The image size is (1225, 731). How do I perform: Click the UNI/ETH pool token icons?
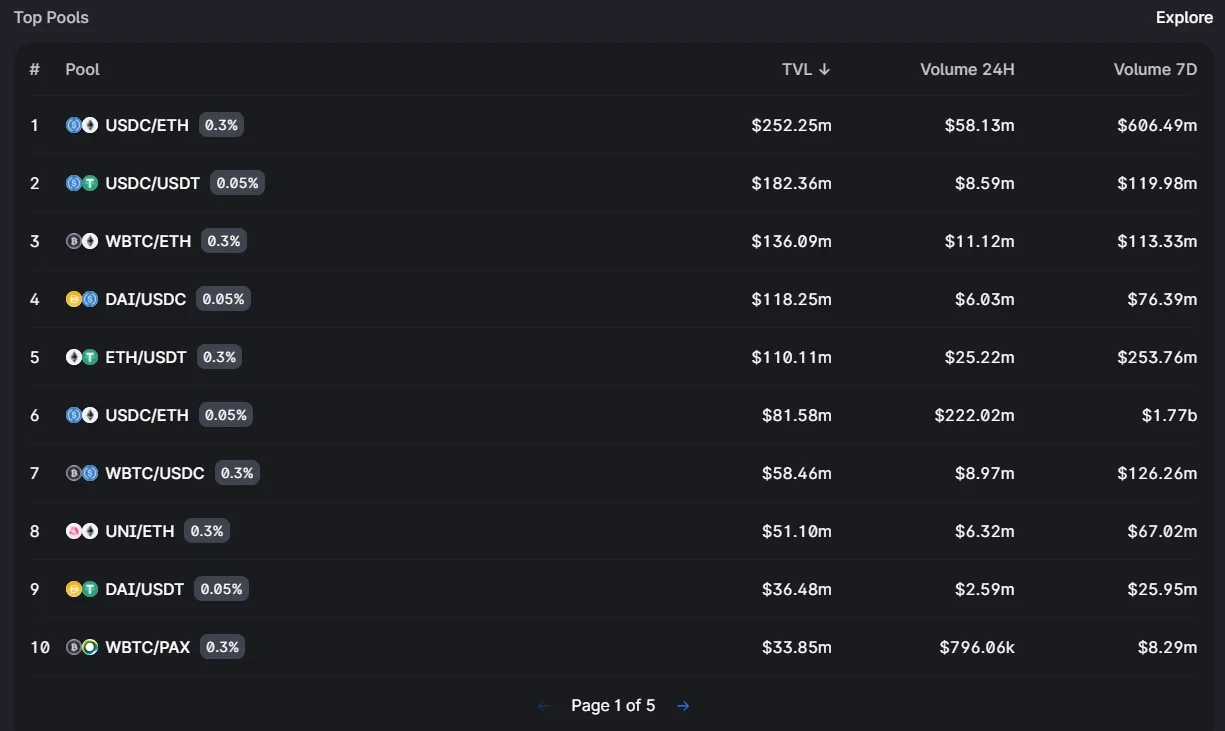pyautogui.click(x=82, y=531)
